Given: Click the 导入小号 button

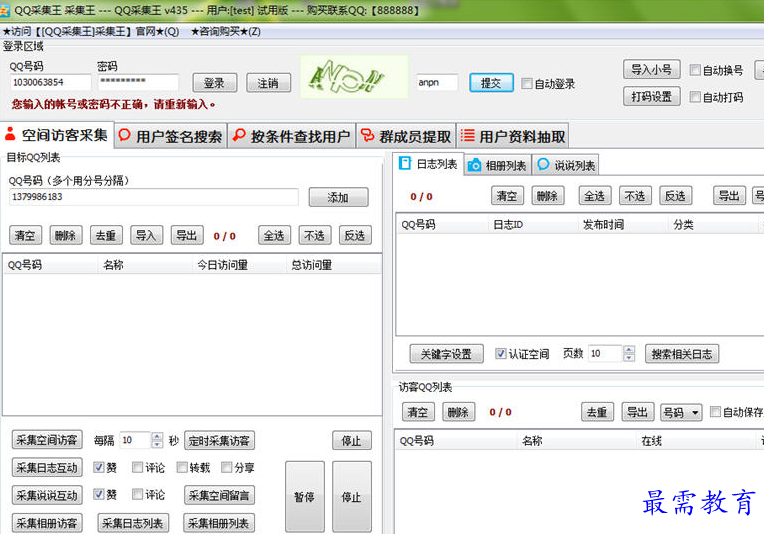Looking at the screenshot, I should point(651,69).
